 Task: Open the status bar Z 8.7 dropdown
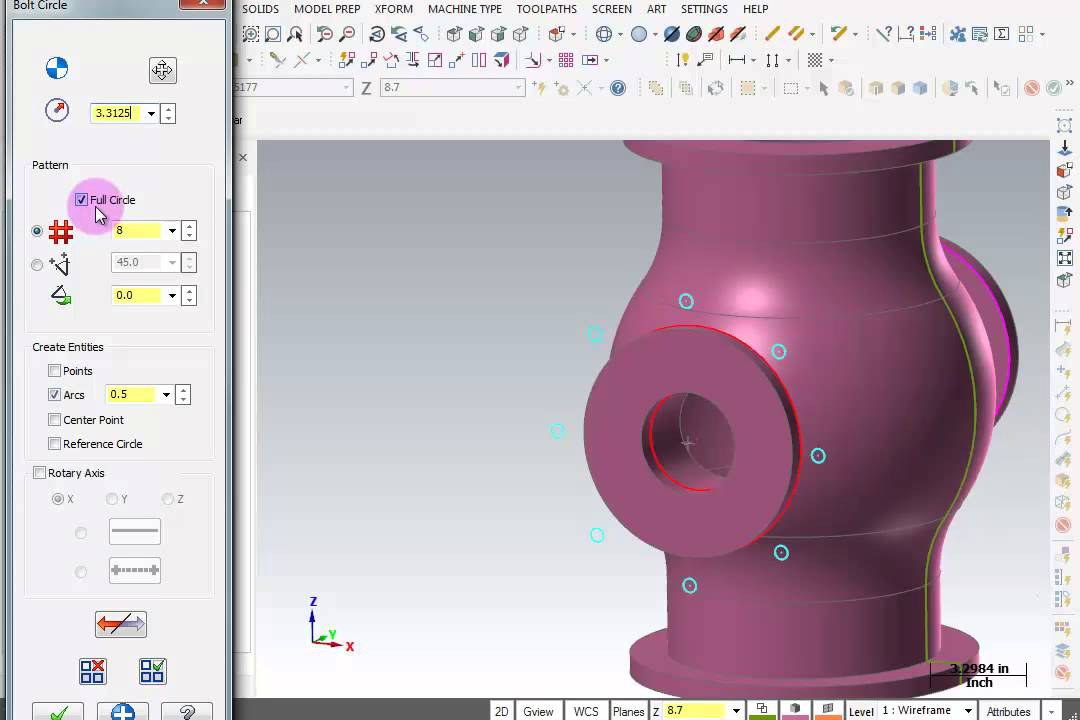pos(736,710)
